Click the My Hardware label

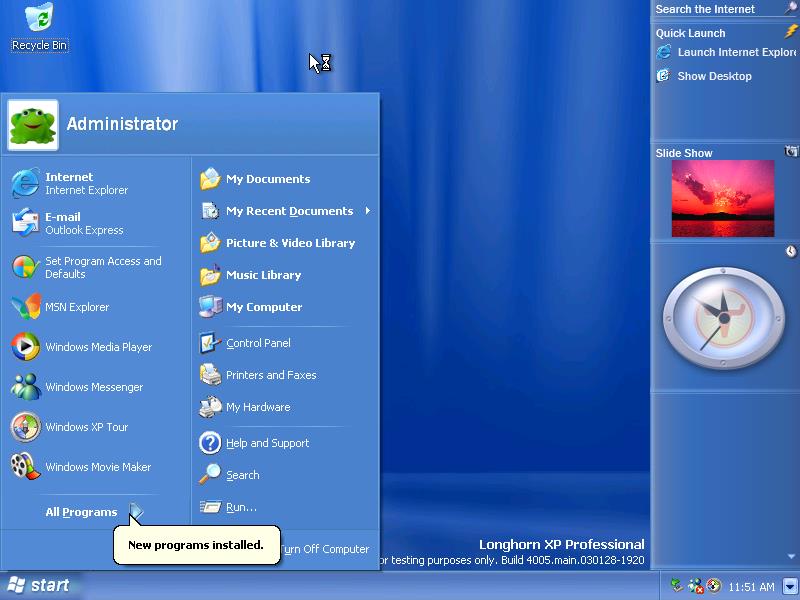(258, 407)
